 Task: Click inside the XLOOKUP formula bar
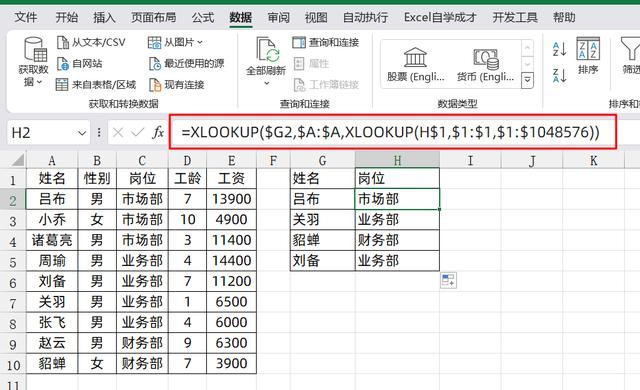[392, 132]
